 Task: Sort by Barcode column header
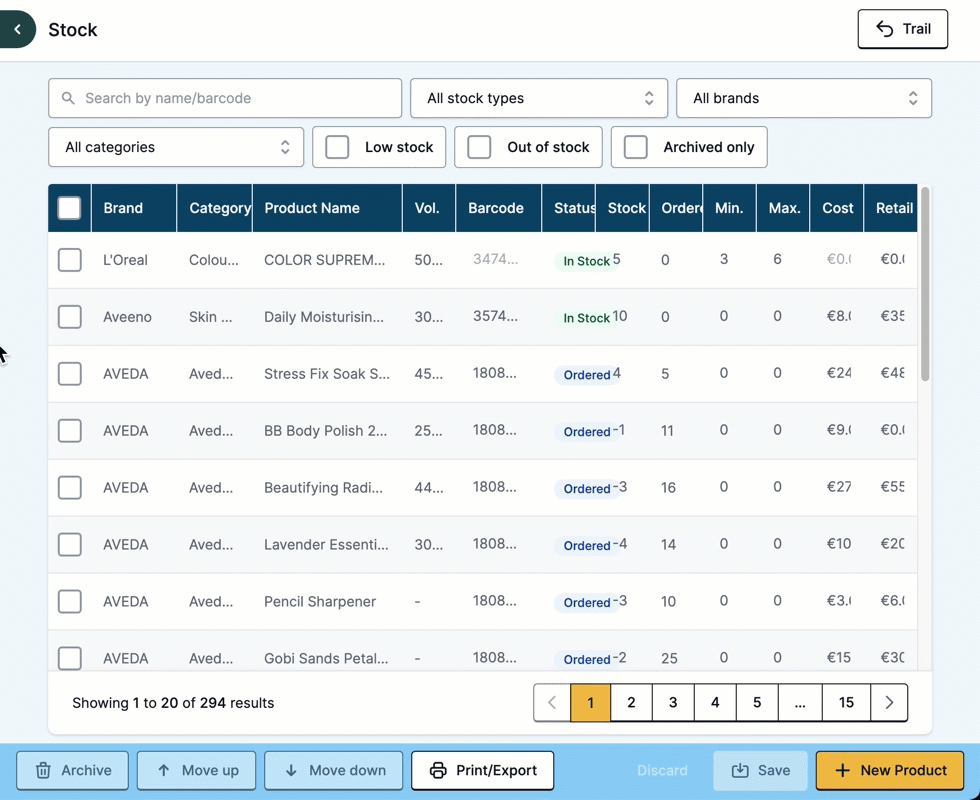point(498,208)
